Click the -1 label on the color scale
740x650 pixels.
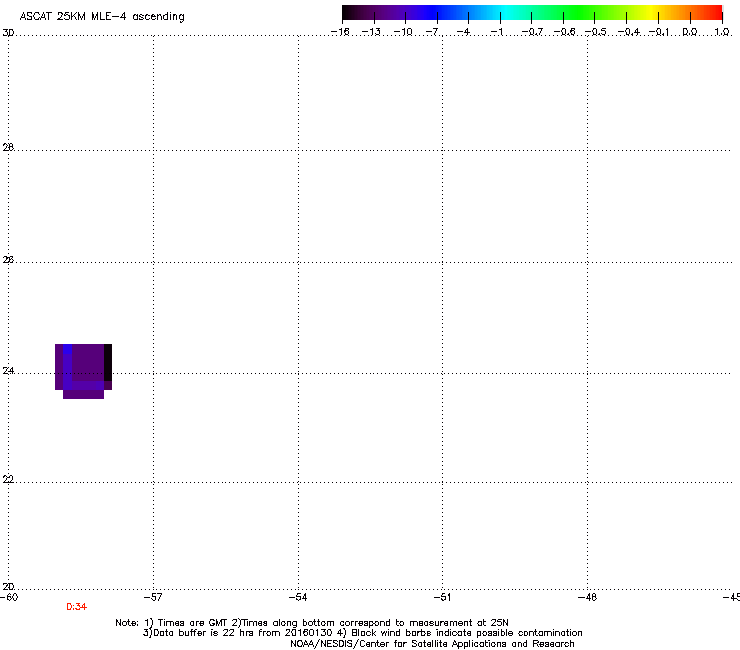tap(497, 32)
